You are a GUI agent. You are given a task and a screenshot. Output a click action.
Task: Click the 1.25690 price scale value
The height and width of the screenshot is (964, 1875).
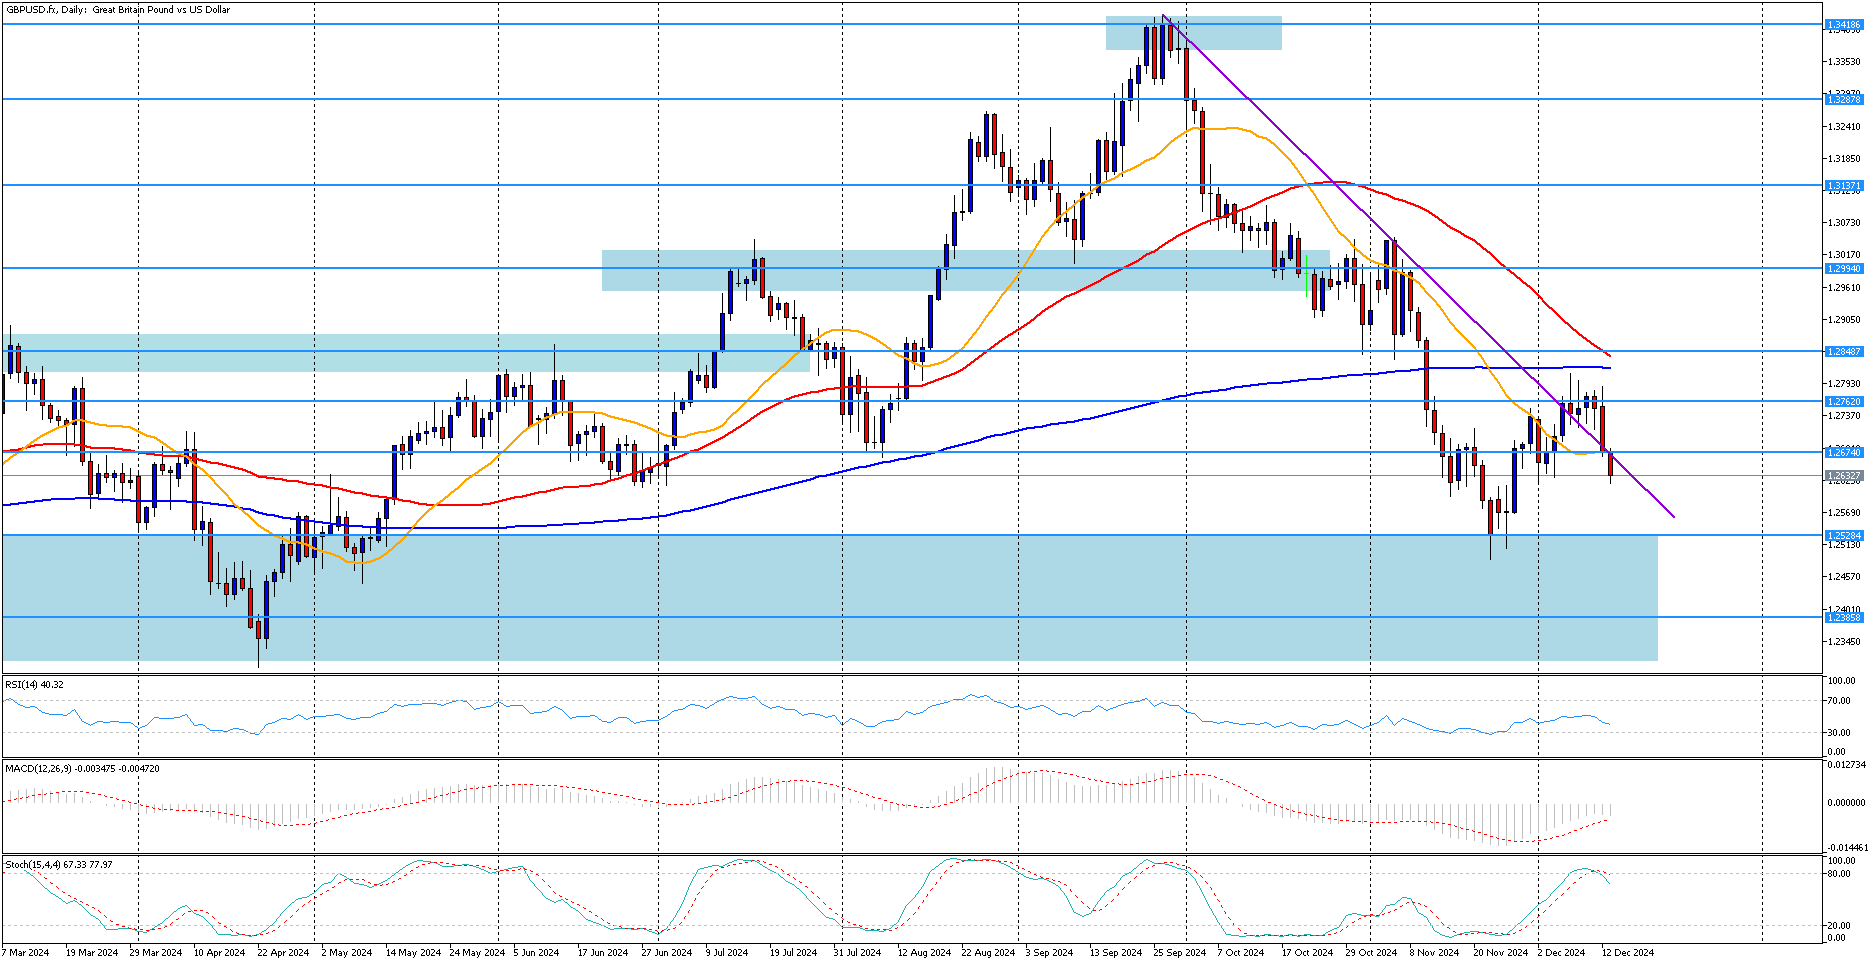(x=1844, y=512)
